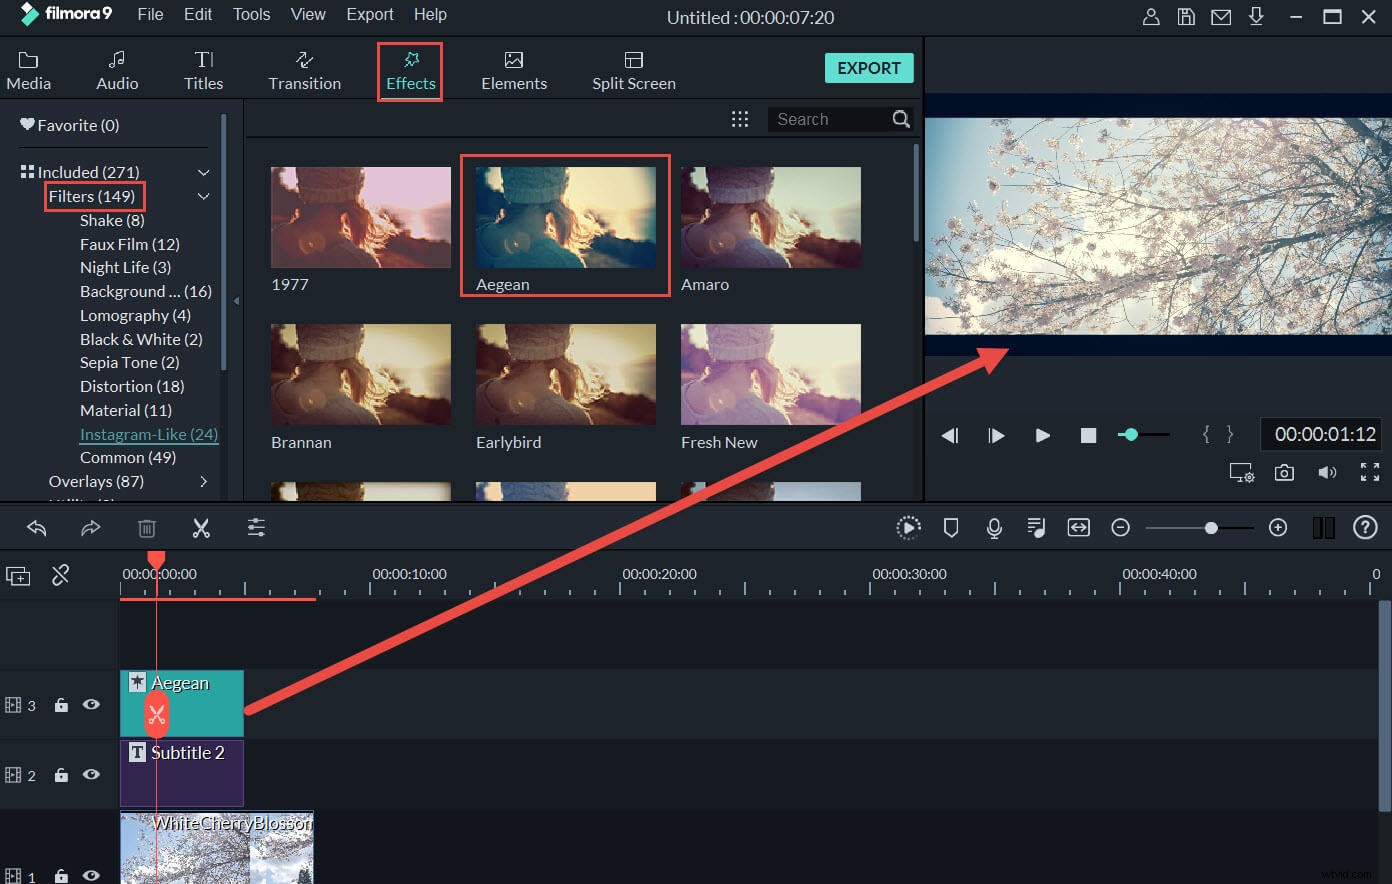The image size is (1392, 884).
Task: Open the File menu
Action: point(150,14)
